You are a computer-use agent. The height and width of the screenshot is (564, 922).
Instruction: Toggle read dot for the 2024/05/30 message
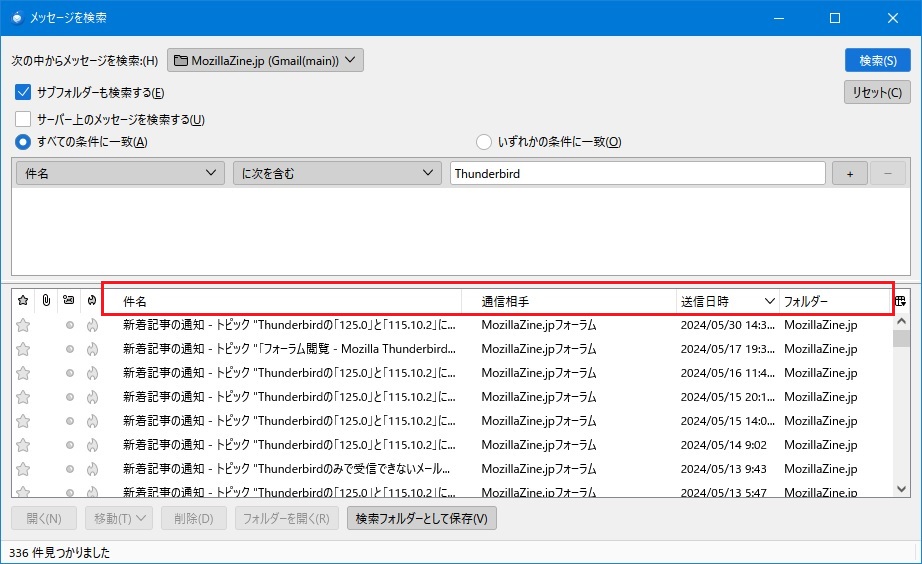[69, 325]
